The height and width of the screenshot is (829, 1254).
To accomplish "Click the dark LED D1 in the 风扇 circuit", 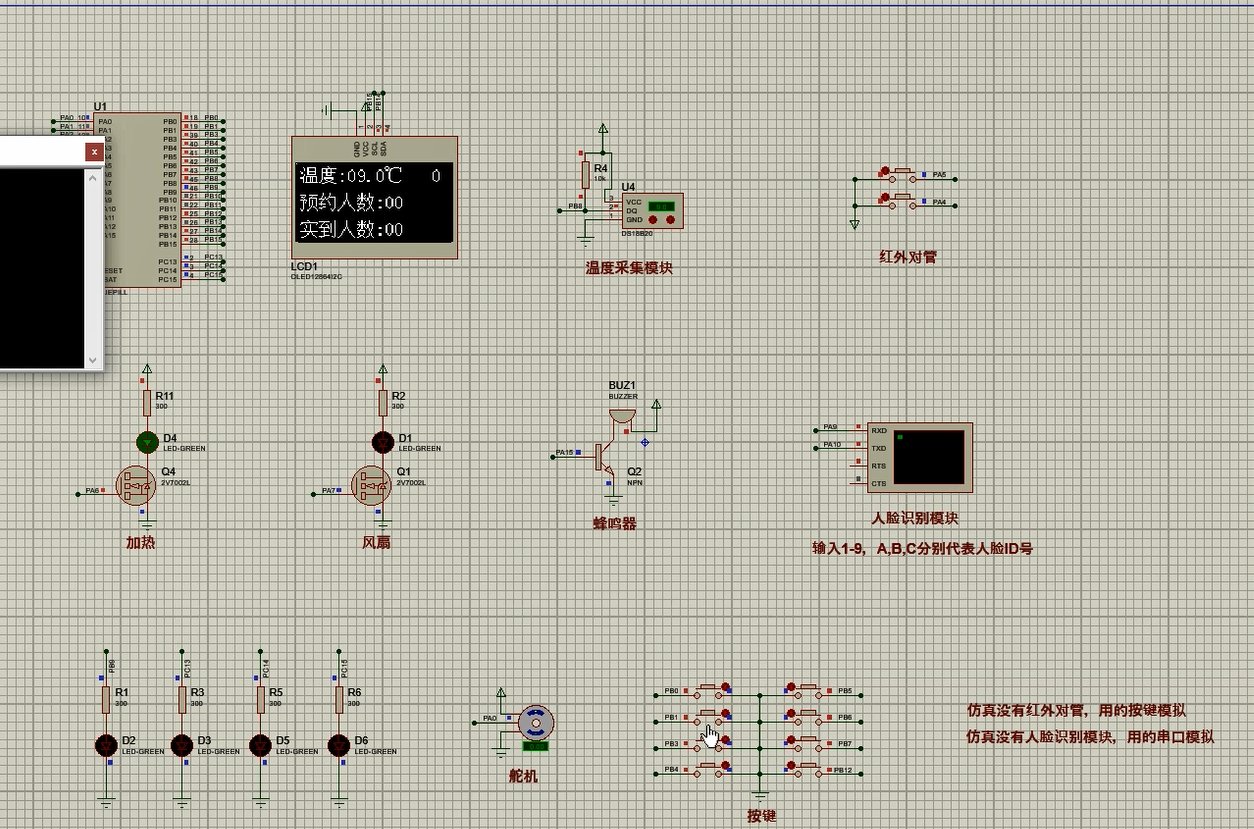I will pyautogui.click(x=383, y=441).
